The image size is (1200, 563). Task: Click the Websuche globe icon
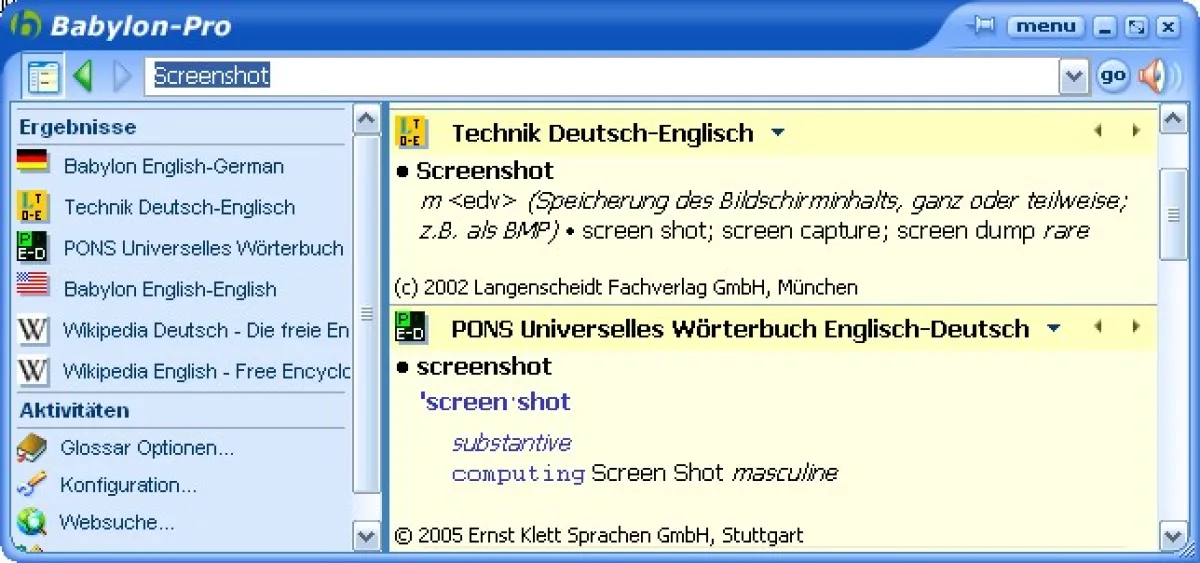32,521
